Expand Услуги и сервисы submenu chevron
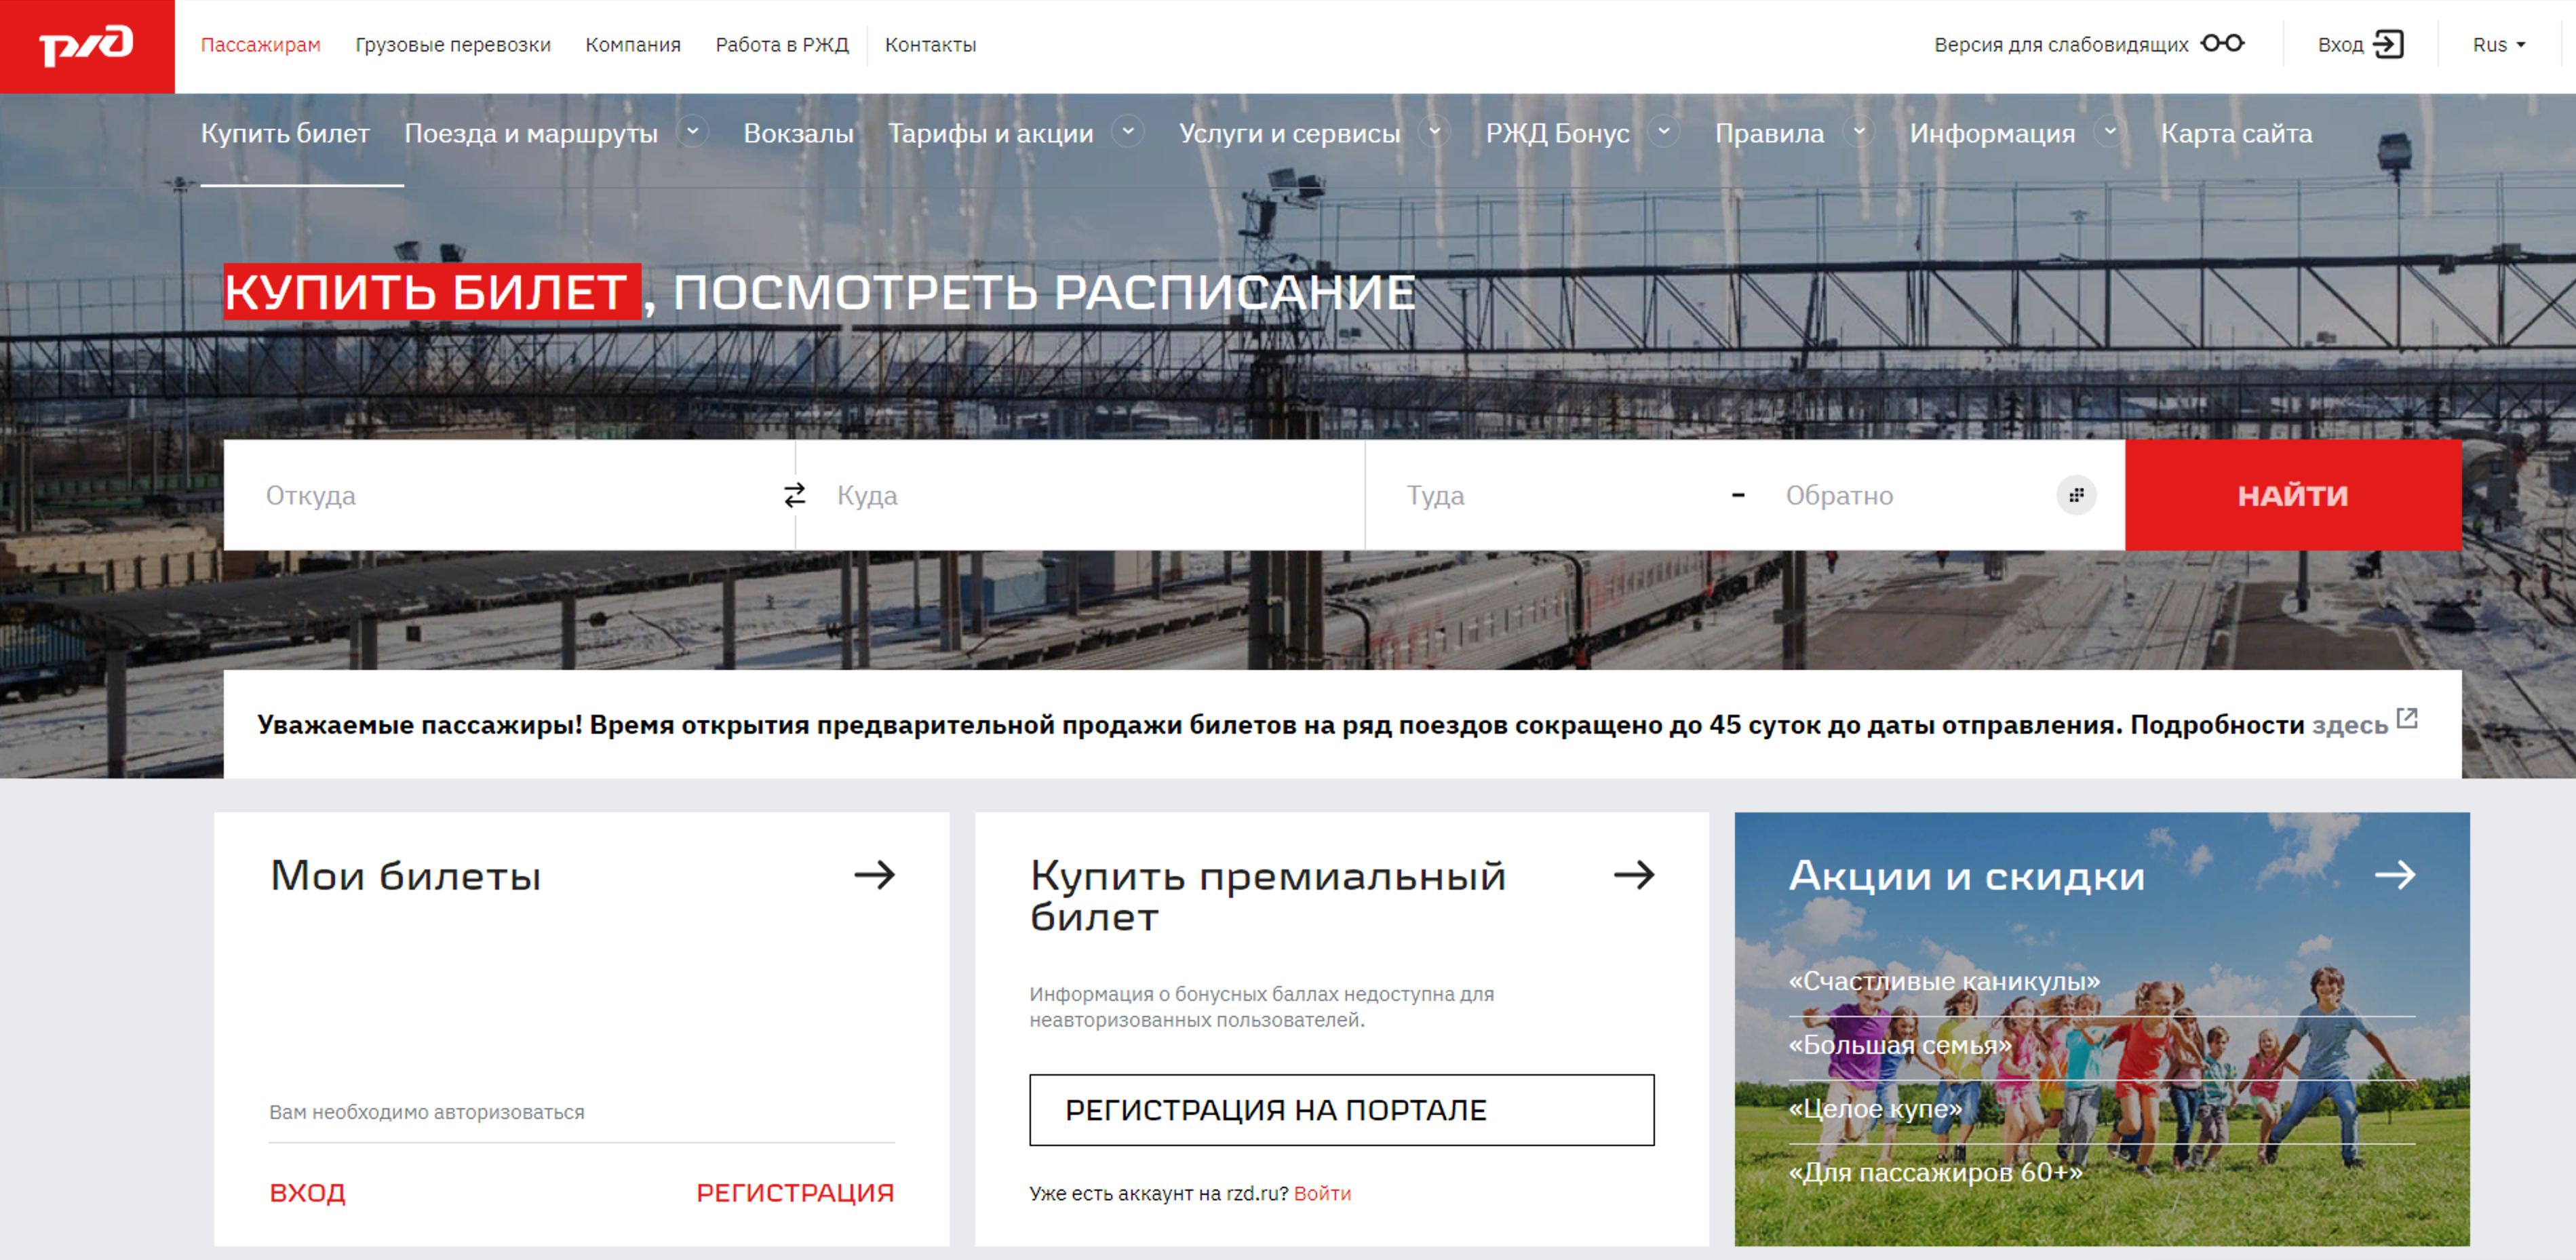 point(1434,131)
